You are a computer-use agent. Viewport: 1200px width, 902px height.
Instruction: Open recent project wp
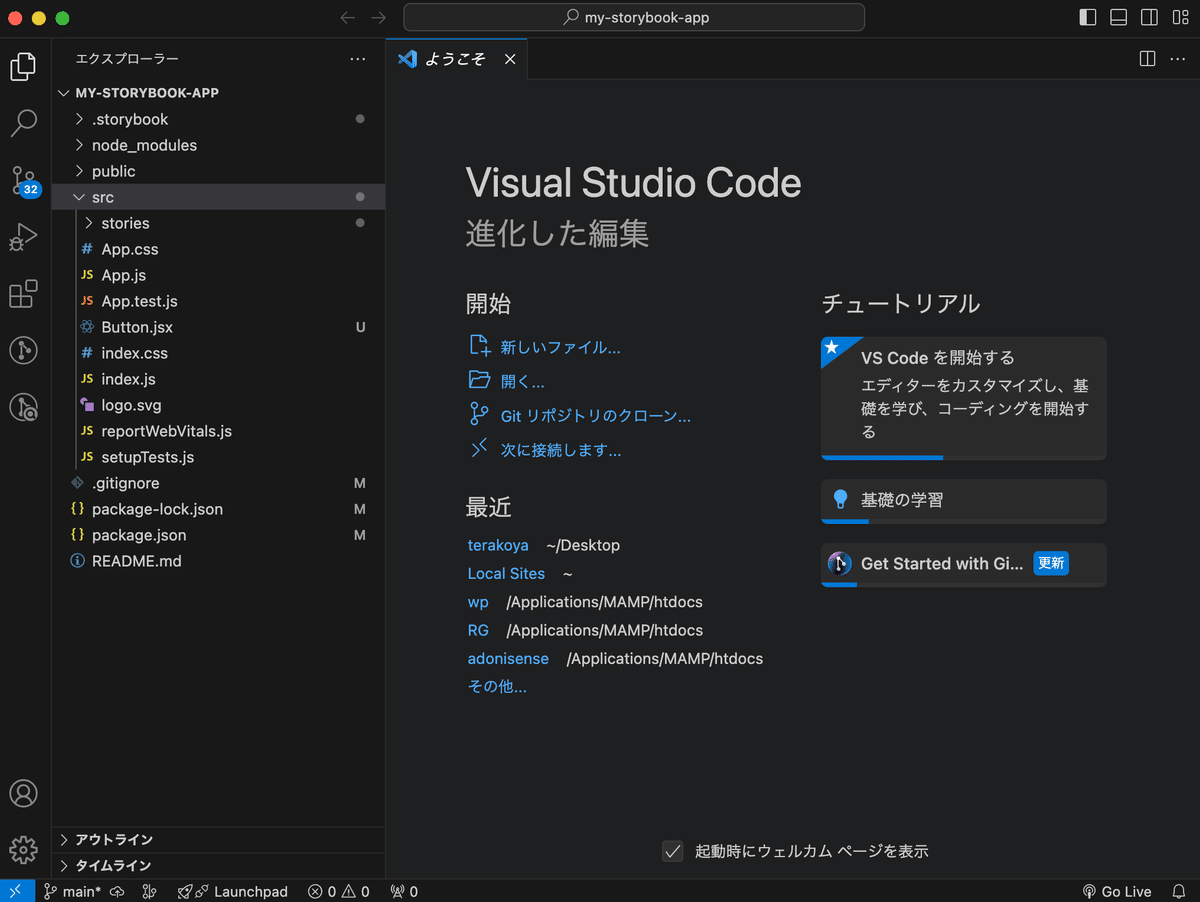478,602
